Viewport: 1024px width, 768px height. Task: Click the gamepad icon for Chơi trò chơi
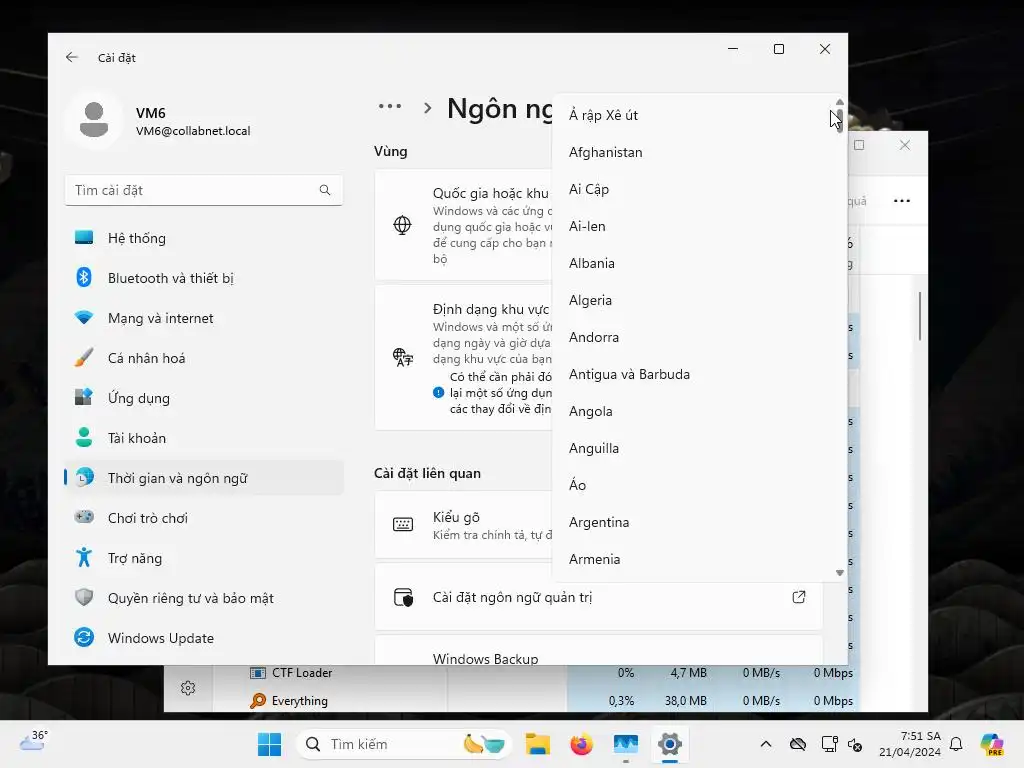pyautogui.click(x=84, y=517)
